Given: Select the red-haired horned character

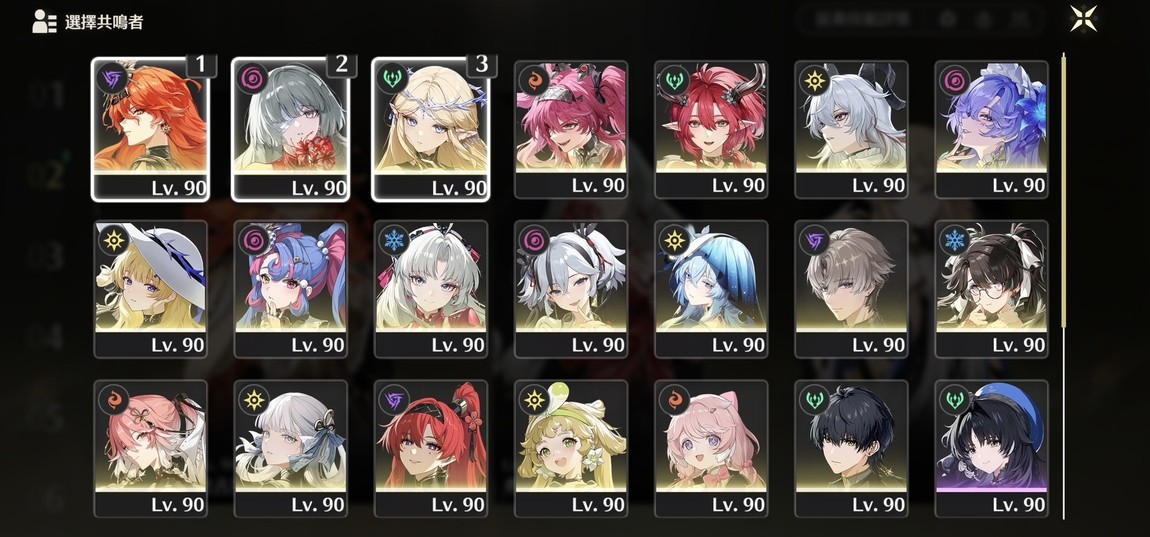Looking at the screenshot, I should click(x=711, y=130).
